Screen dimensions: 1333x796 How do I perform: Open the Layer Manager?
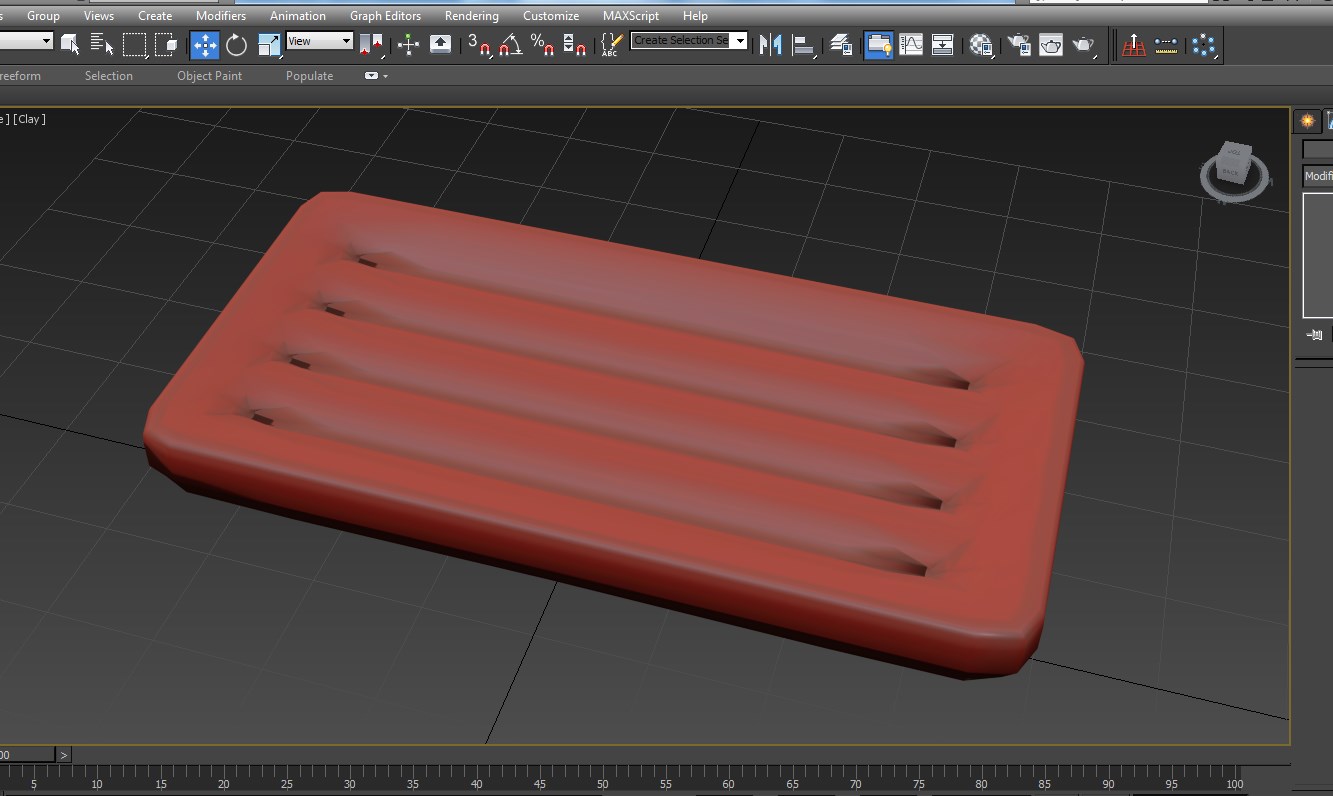pos(842,45)
